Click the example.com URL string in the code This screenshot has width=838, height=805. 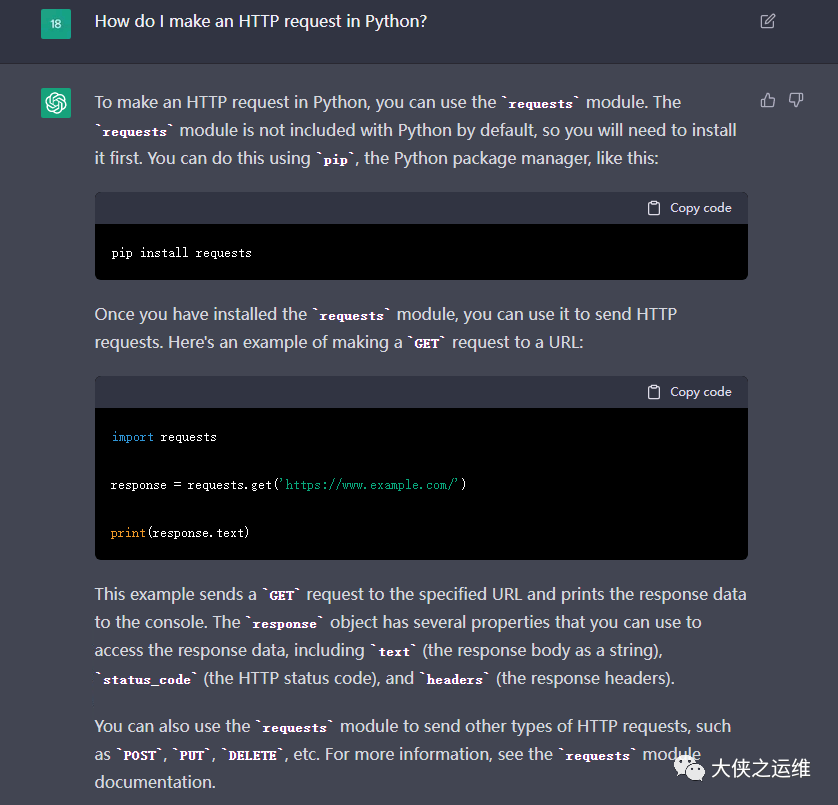pos(371,485)
